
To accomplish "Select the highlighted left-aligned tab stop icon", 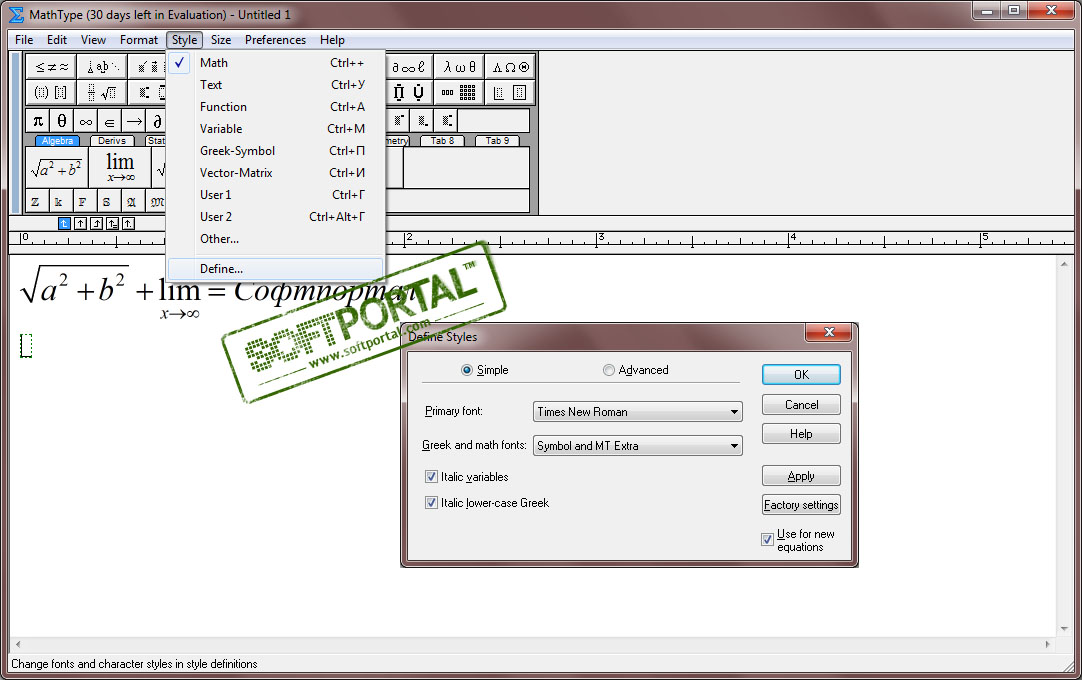I will pos(64,224).
